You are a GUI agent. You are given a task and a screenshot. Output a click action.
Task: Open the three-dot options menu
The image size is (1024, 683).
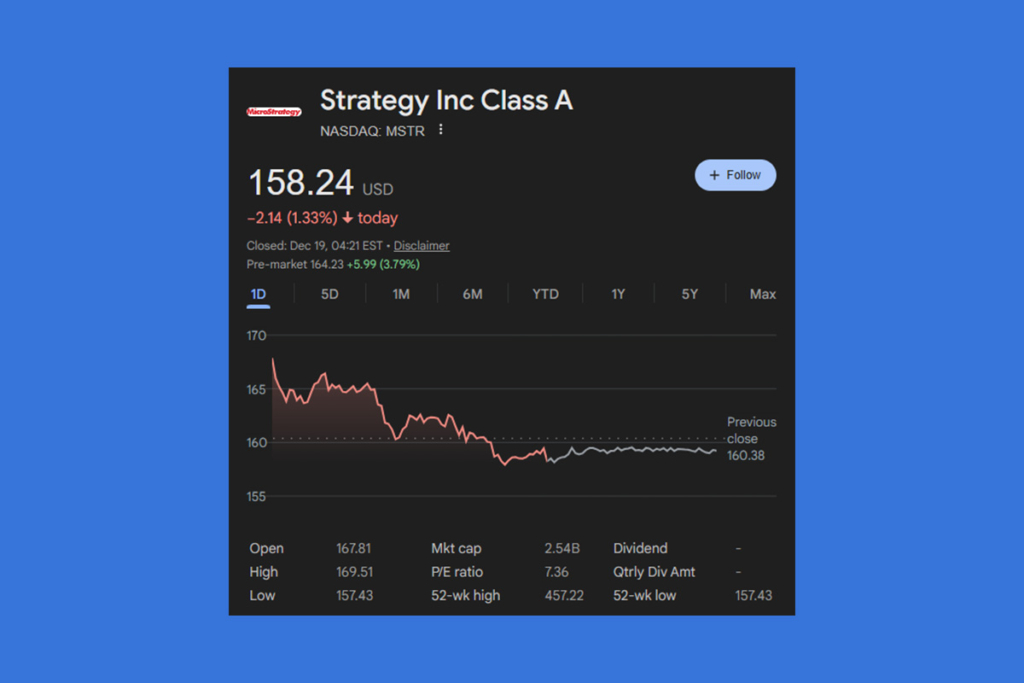(441, 130)
